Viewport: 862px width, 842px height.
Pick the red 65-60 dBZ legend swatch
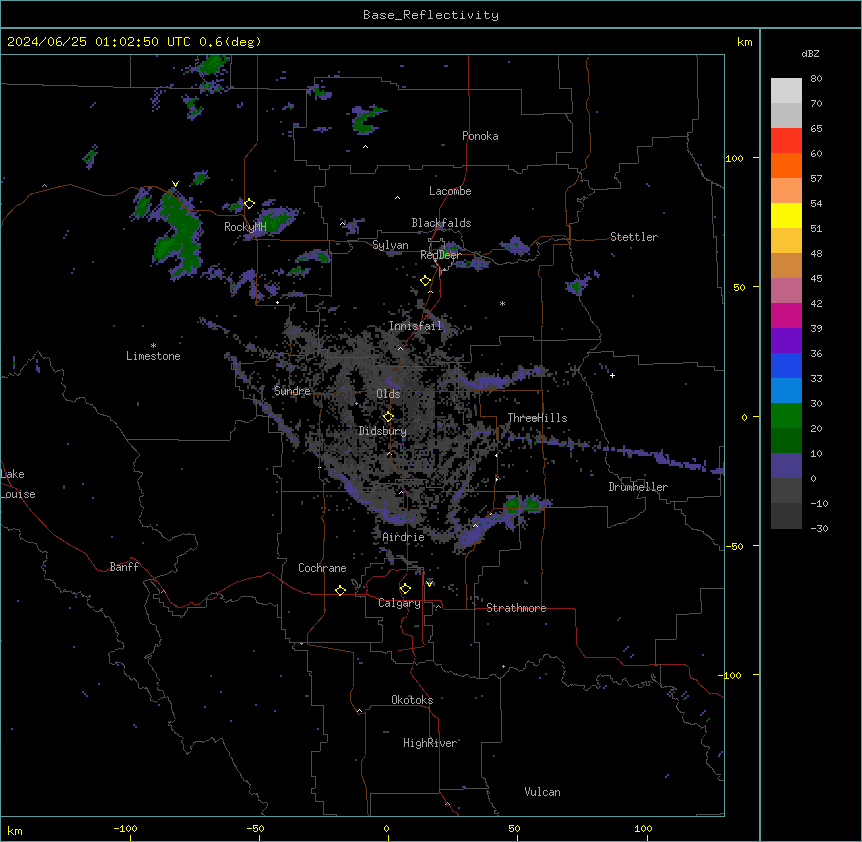(786, 140)
